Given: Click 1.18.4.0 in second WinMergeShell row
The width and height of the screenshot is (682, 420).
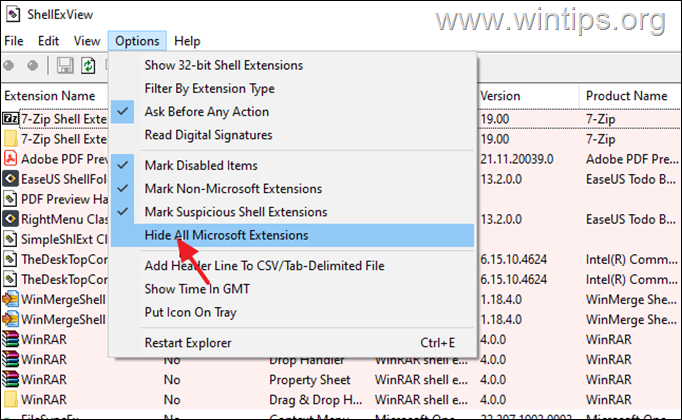Looking at the screenshot, I should tap(501, 320).
